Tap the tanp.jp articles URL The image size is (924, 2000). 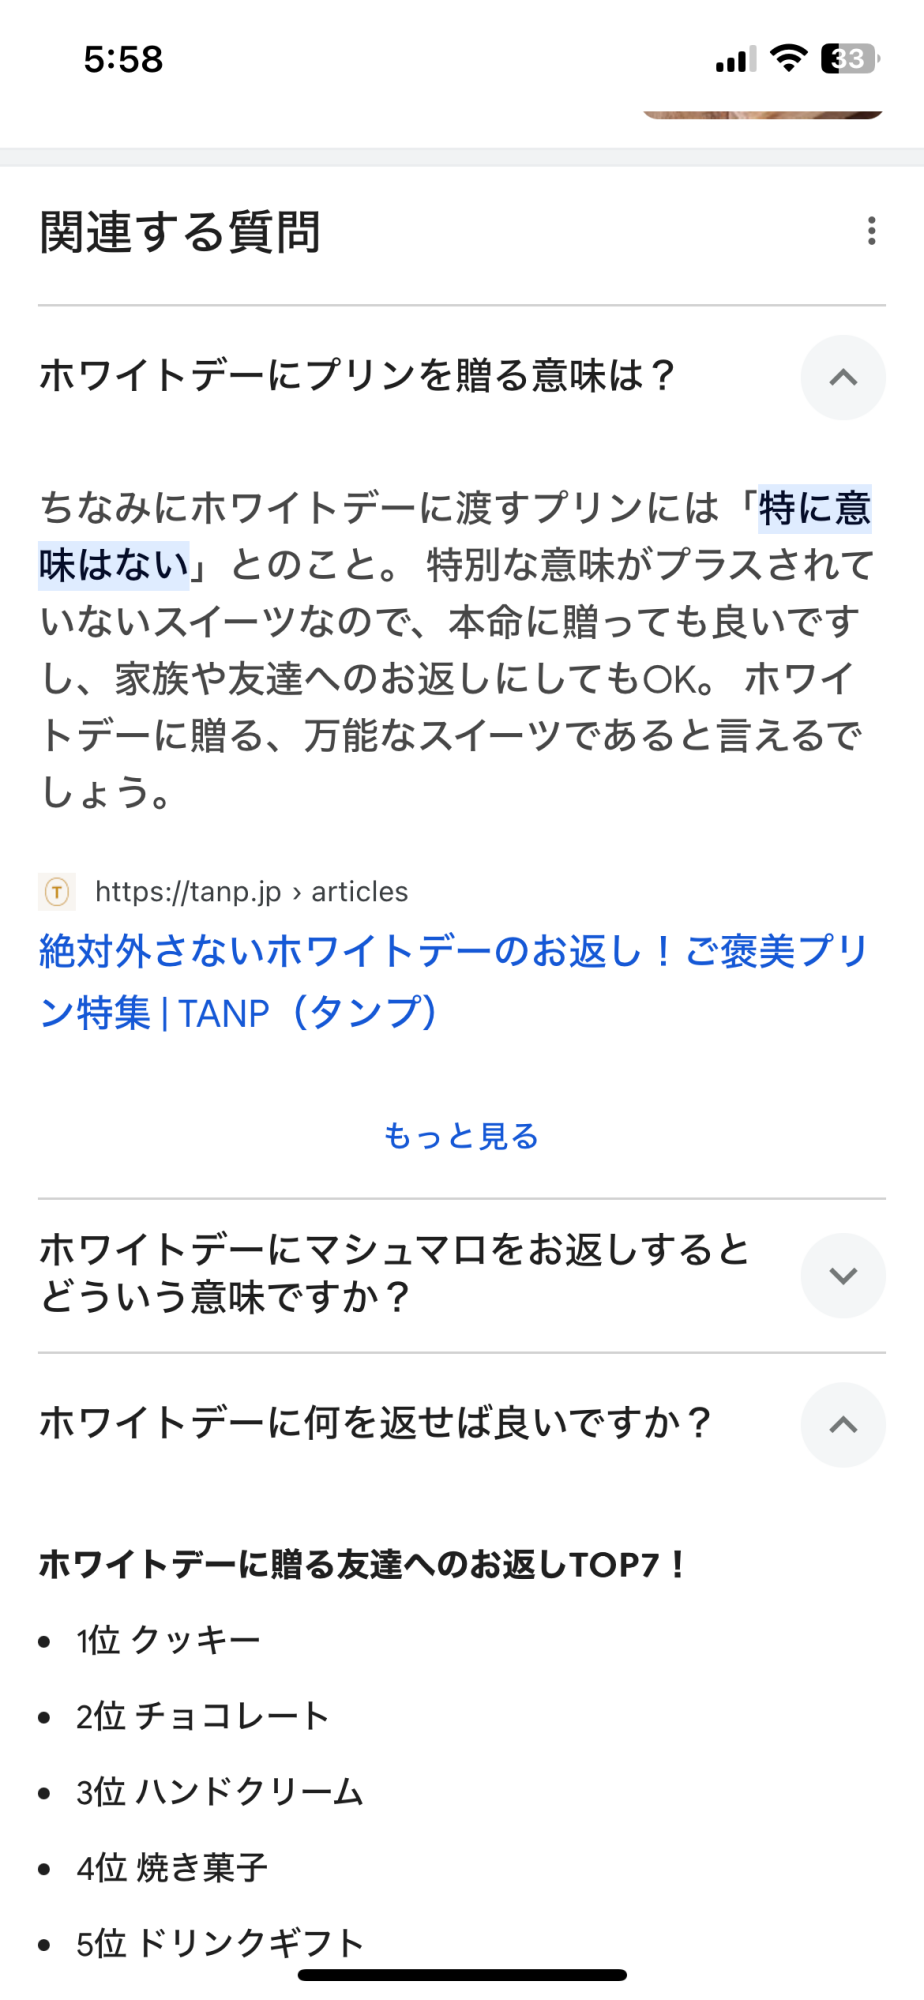click(251, 891)
